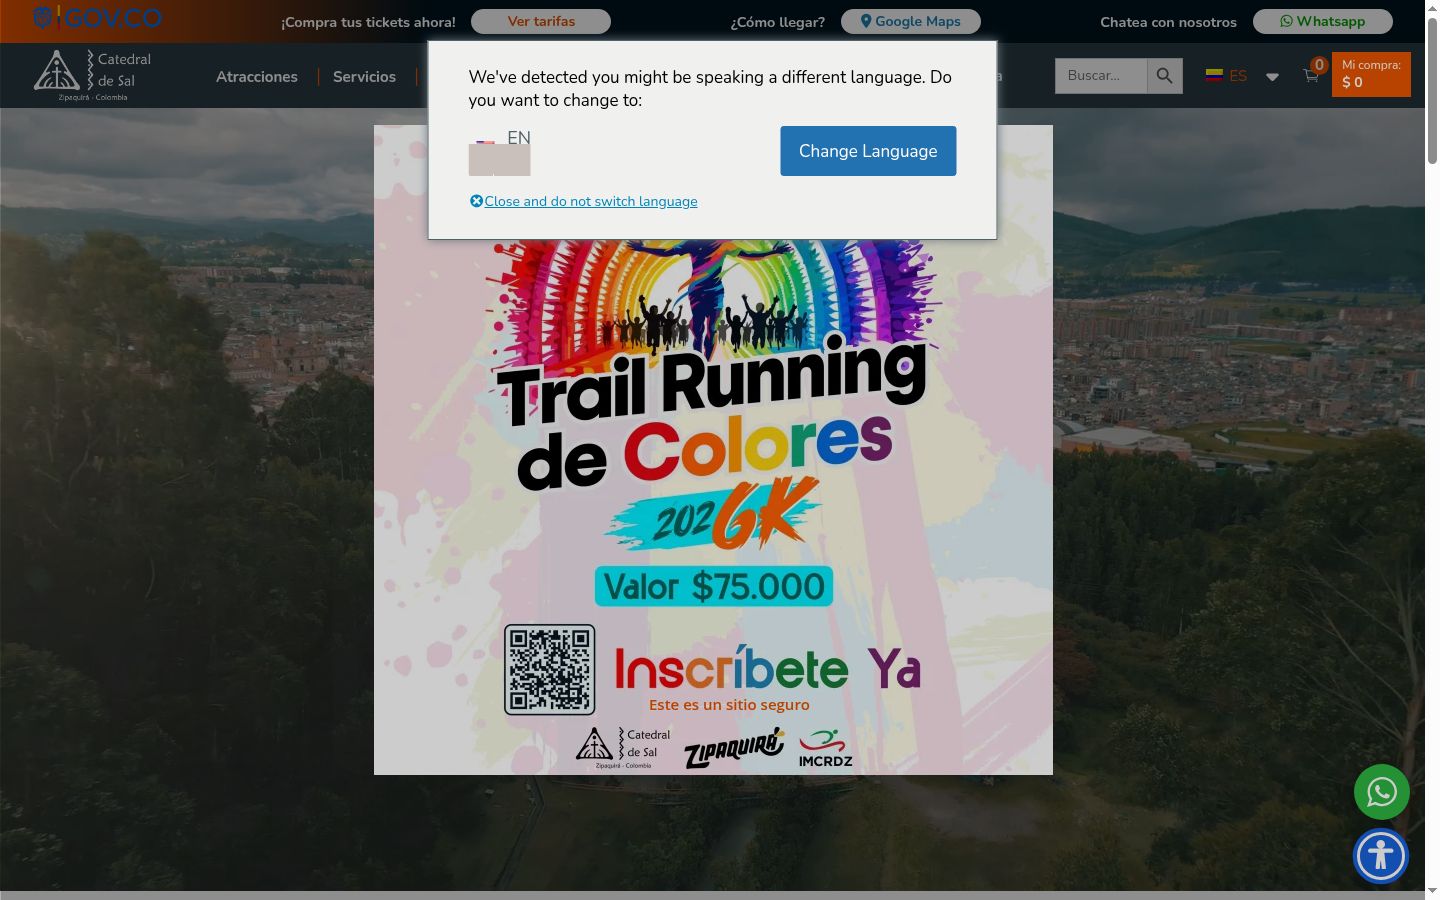Click the Ver tarifas button
1440x900 pixels.
541,21
